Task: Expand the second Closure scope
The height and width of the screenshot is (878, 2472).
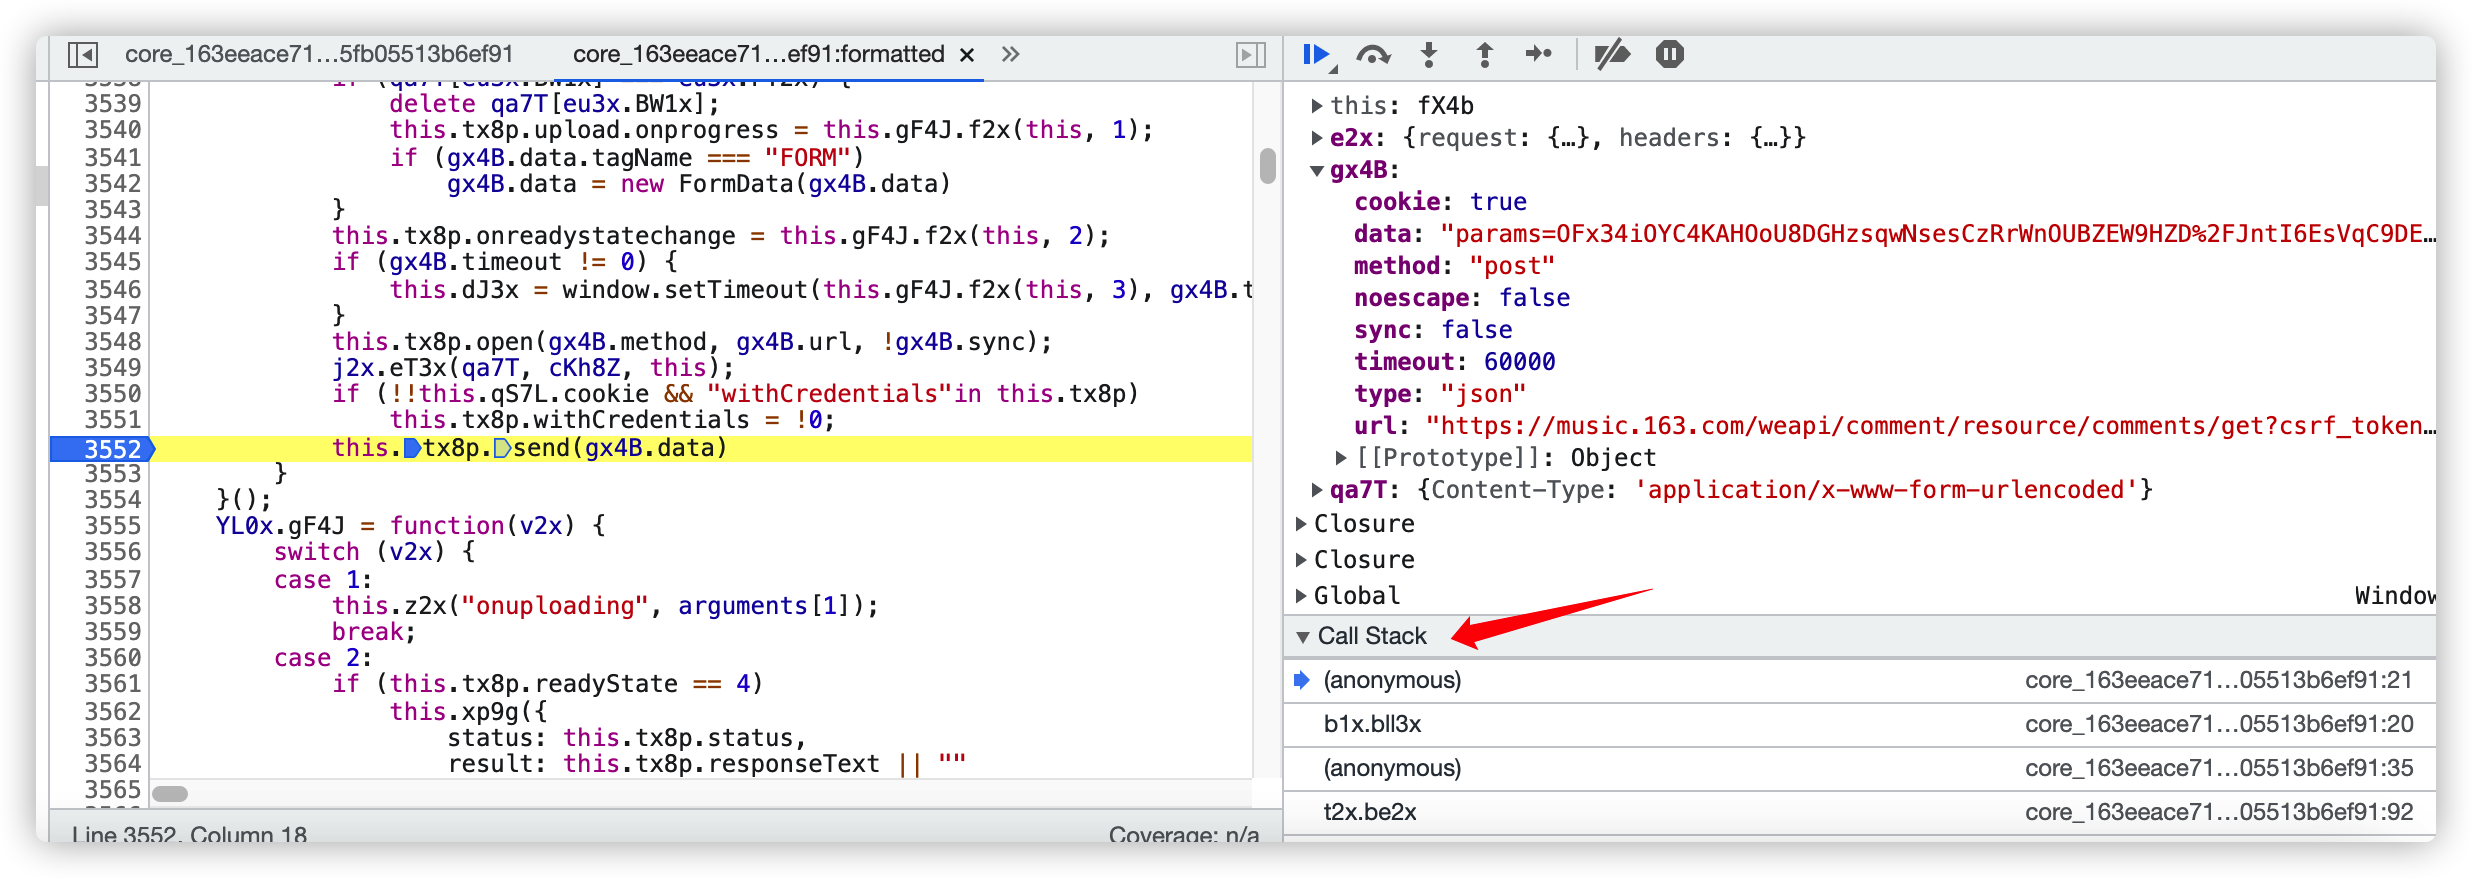Action: click(1301, 559)
